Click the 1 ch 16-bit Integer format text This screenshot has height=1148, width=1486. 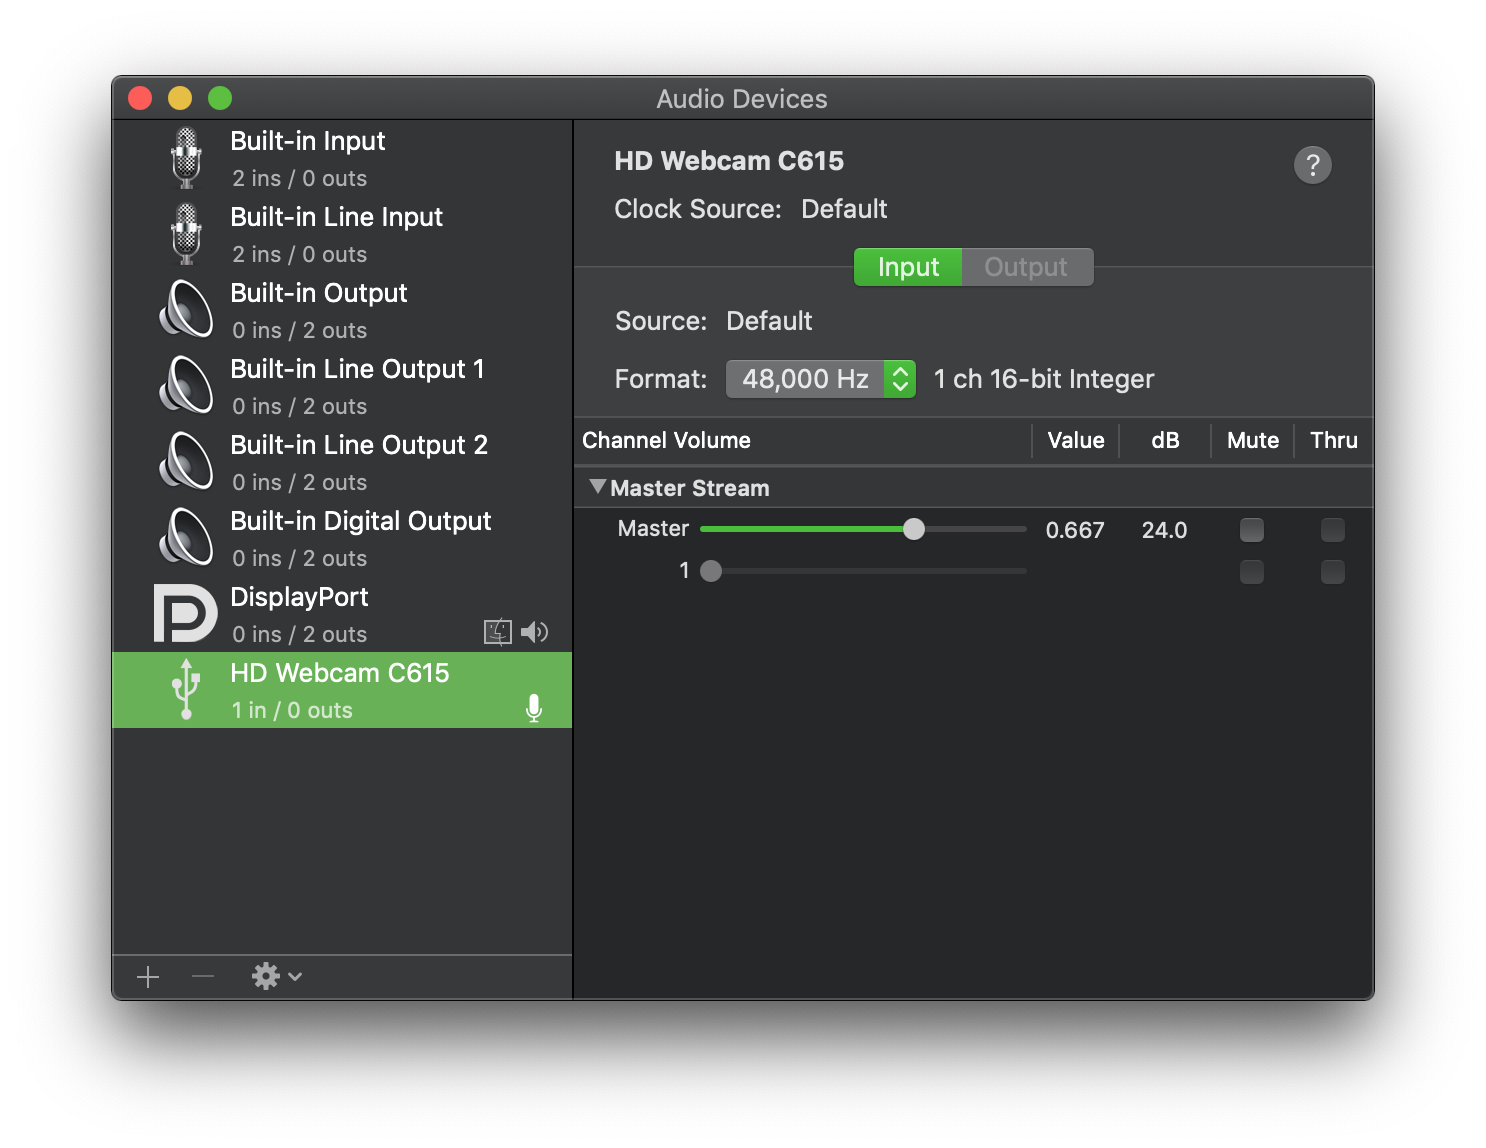point(1044,379)
